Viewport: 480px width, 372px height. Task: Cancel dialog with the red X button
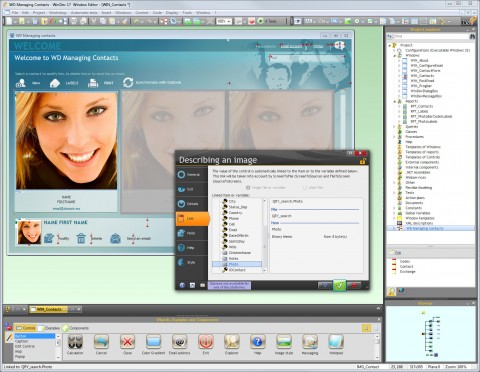(x=354, y=285)
